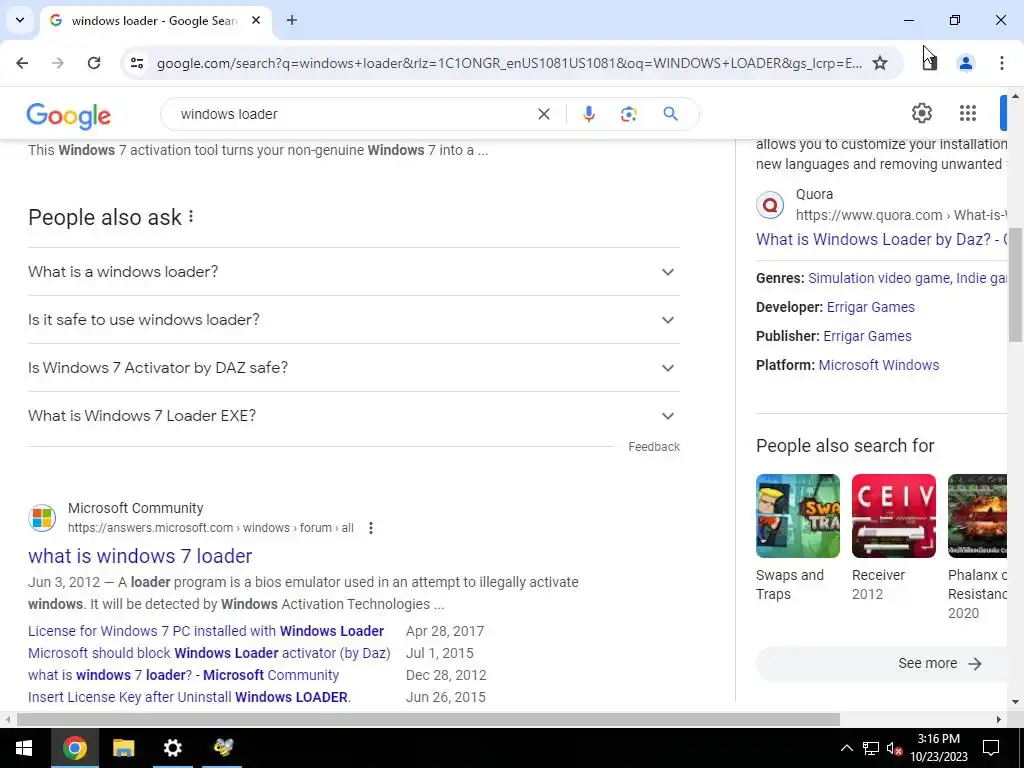1024x768 pixels.
Task: Click in the Google search input field
Action: (353, 114)
